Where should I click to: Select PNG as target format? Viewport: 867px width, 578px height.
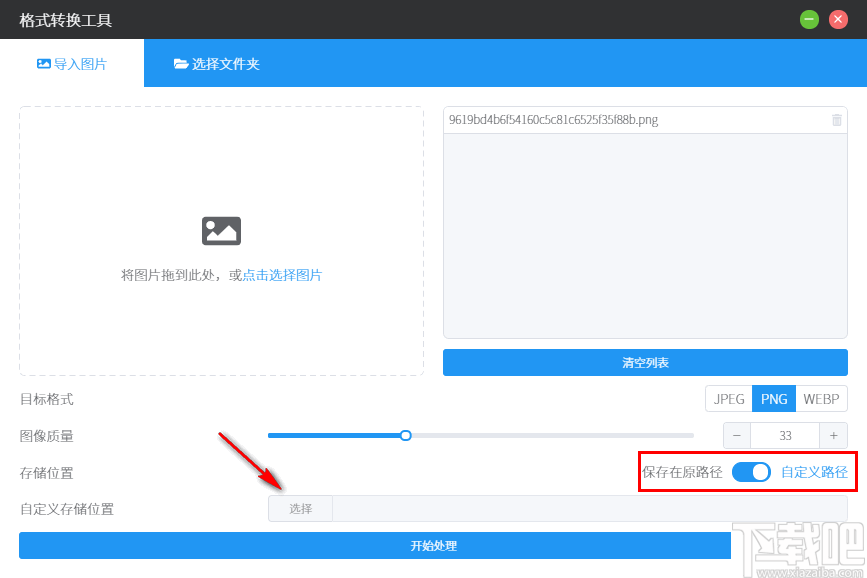point(773,398)
